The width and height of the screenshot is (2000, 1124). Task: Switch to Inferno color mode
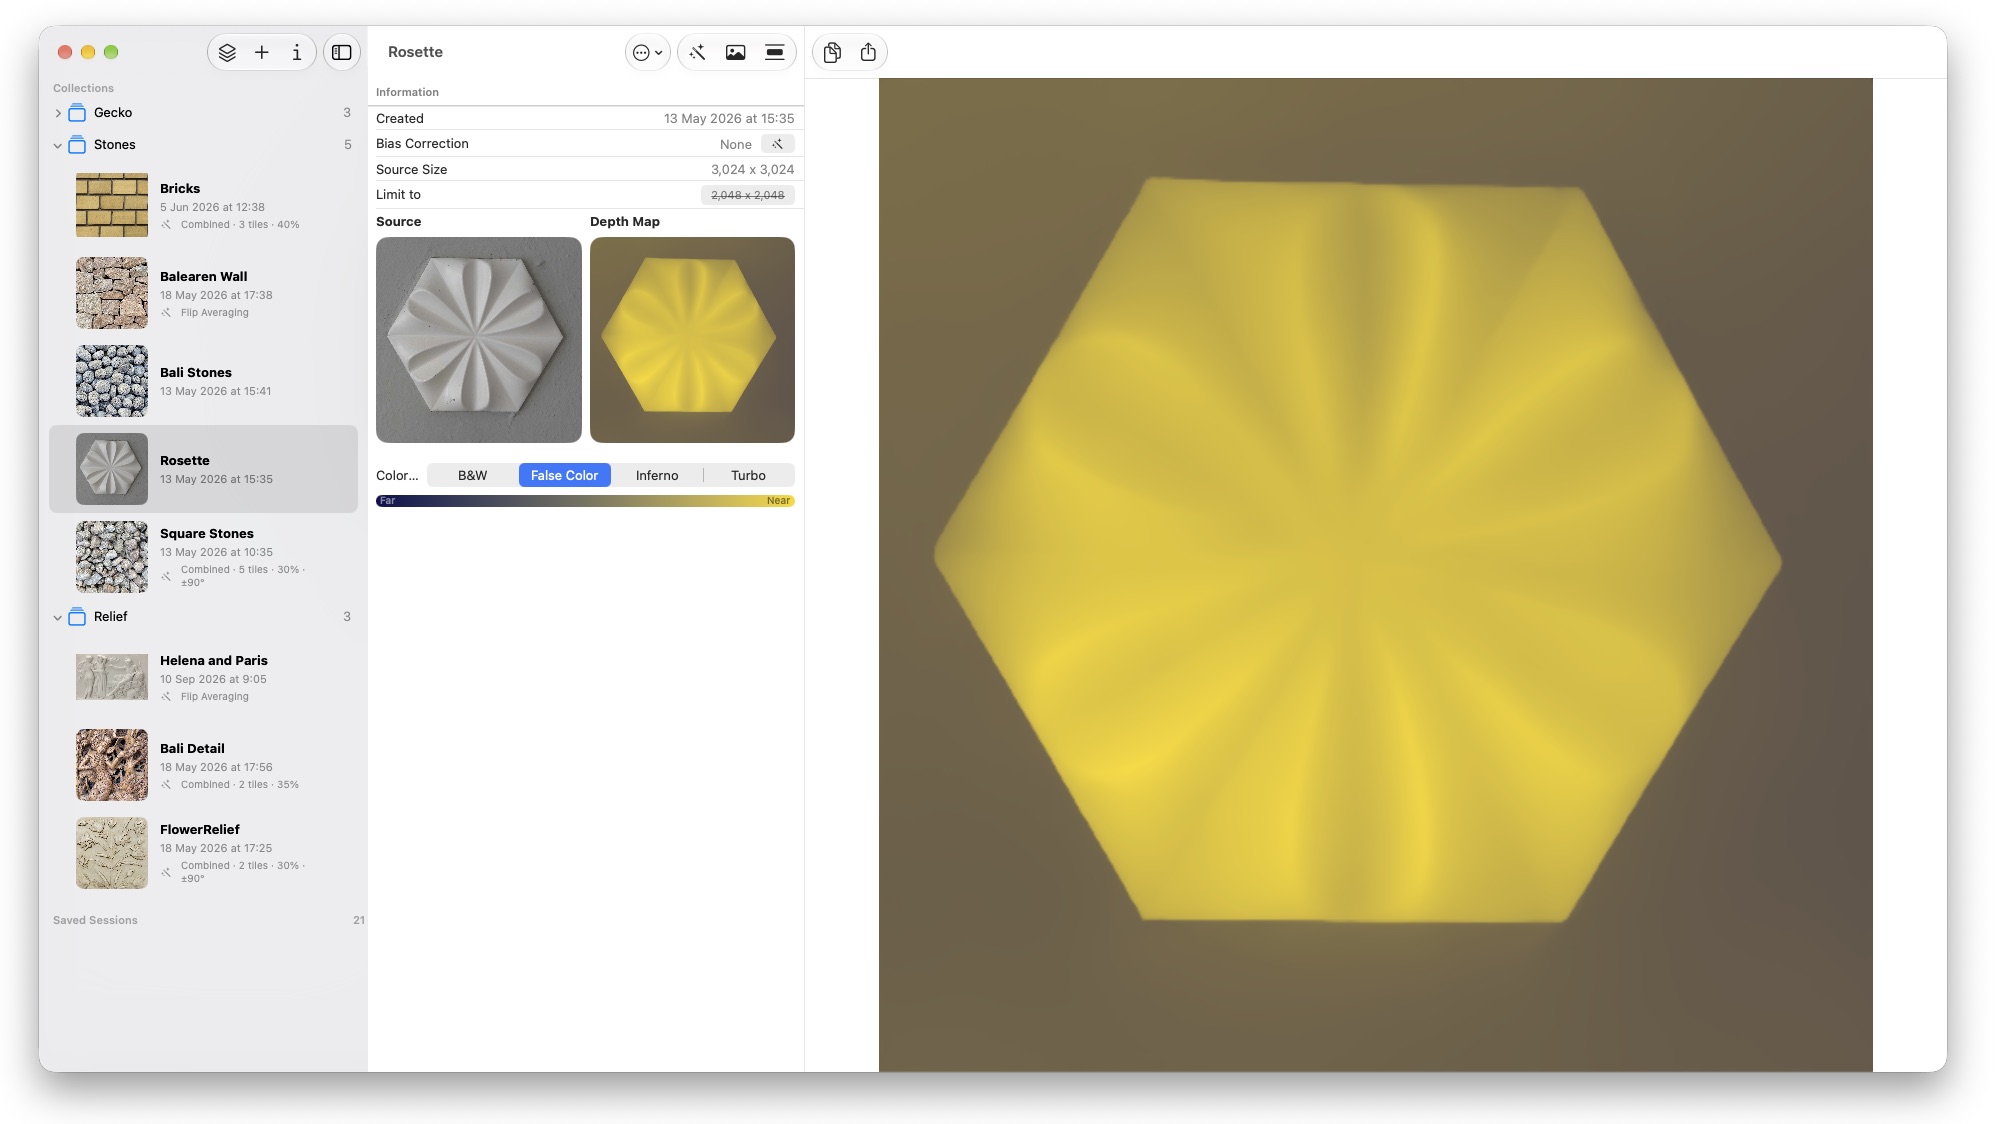tap(657, 476)
